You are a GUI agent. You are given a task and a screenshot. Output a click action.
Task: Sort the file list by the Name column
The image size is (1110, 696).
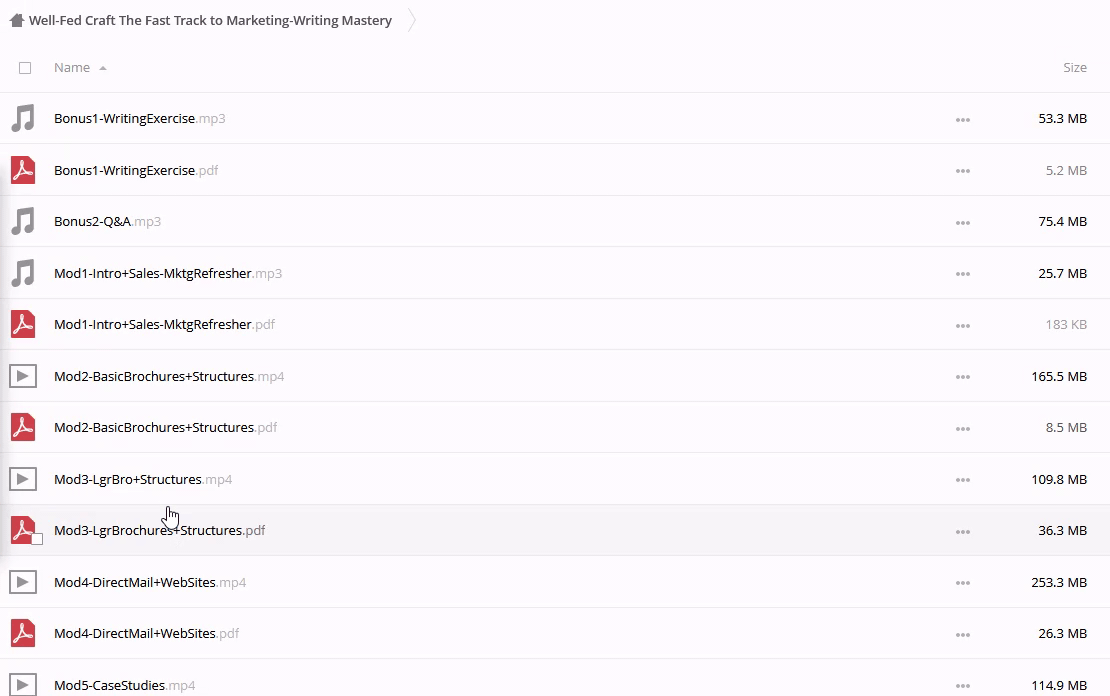(72, 68)
